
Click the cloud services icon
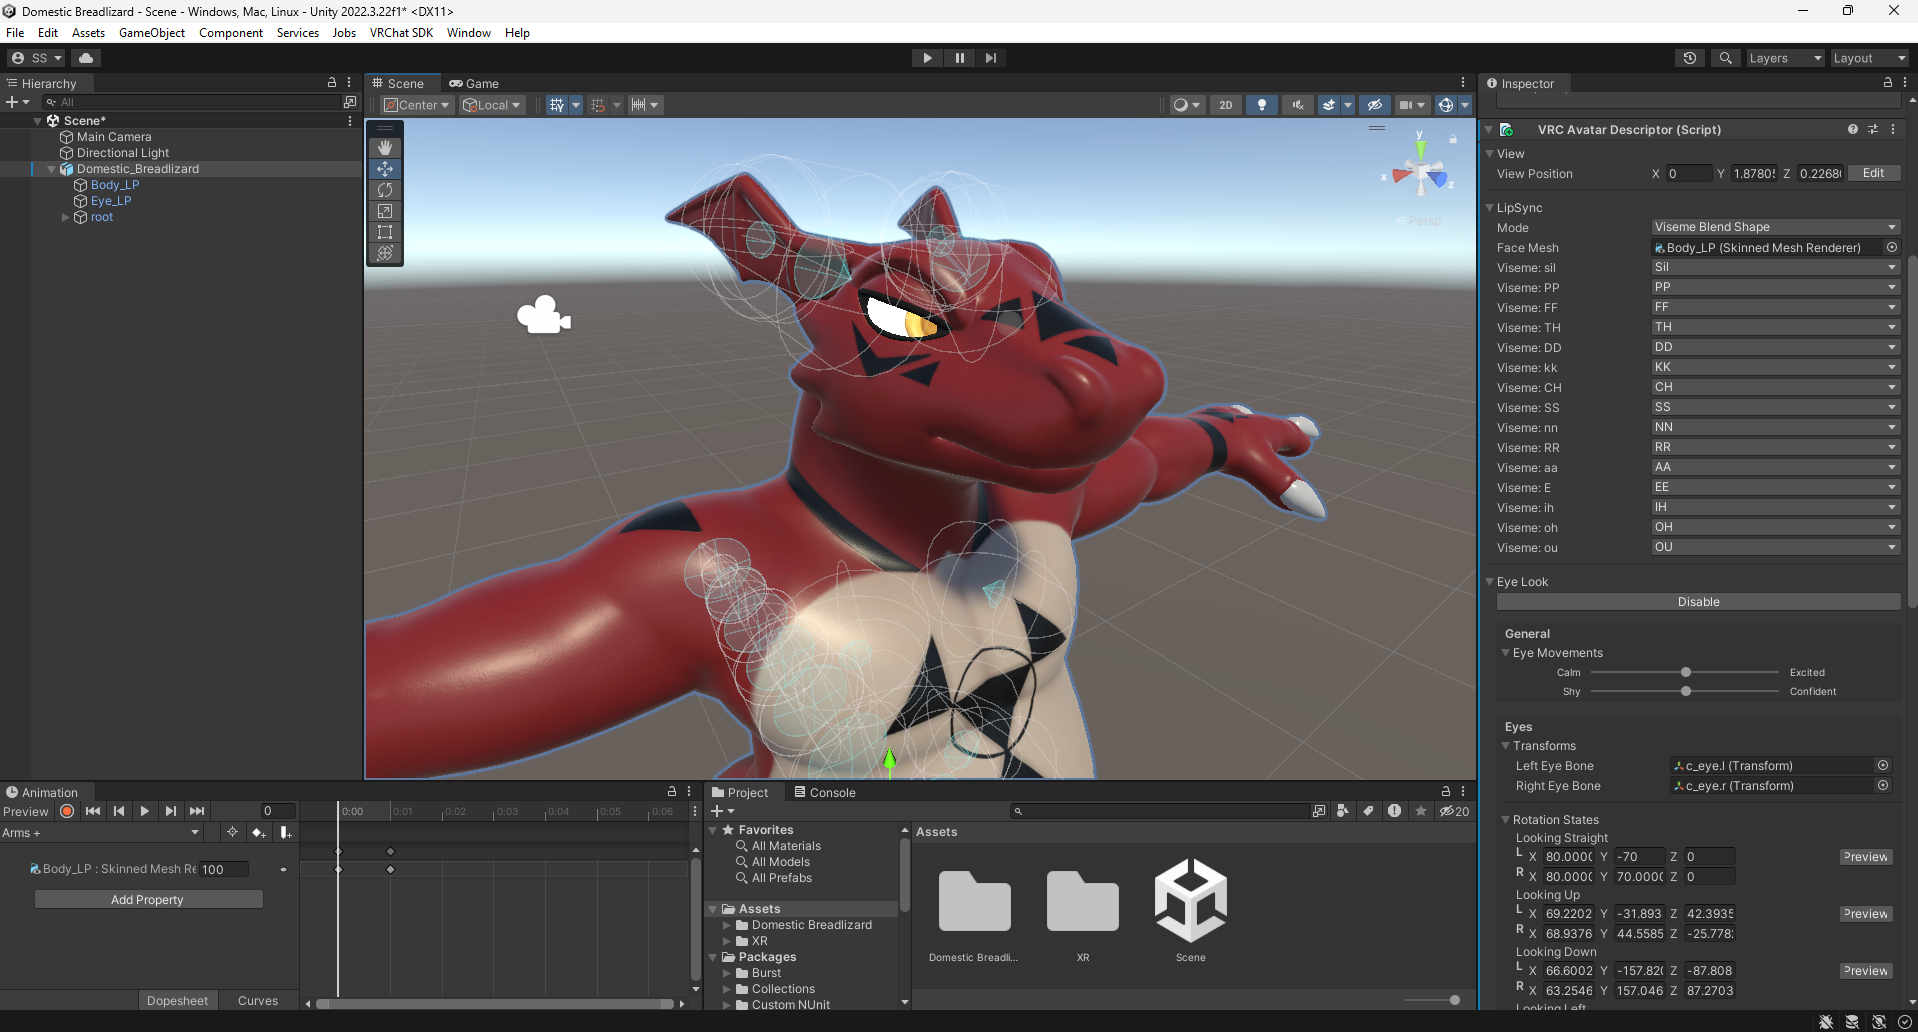86,58
